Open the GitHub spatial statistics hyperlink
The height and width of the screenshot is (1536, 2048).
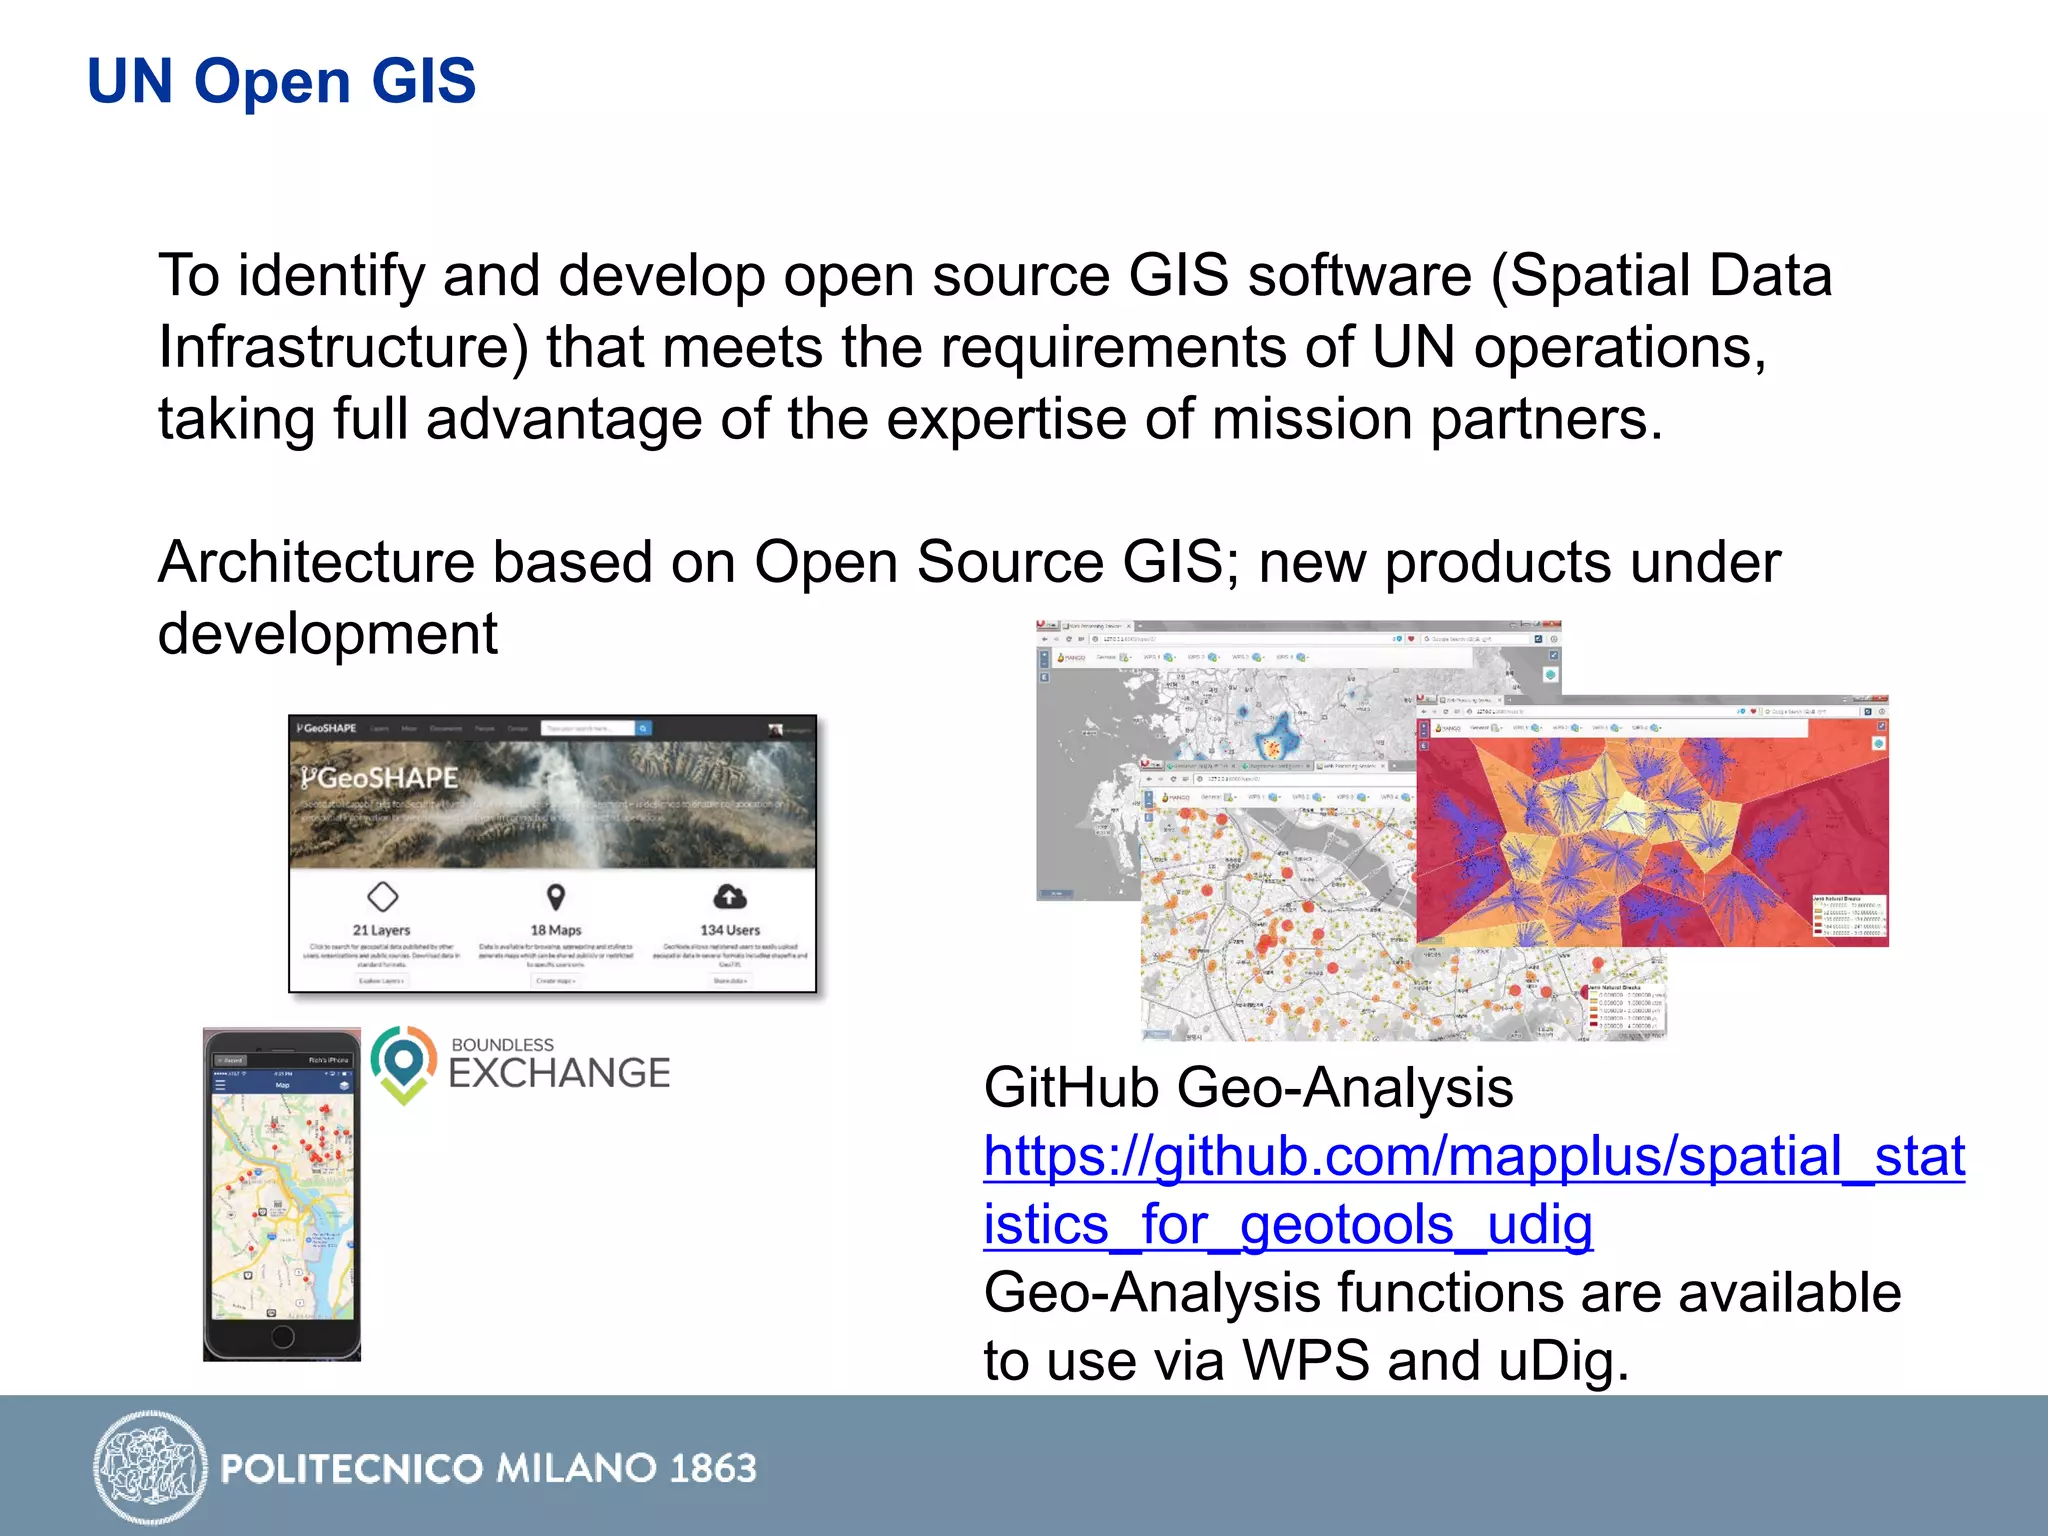pyautogui.click(x=1474, y=1158)
